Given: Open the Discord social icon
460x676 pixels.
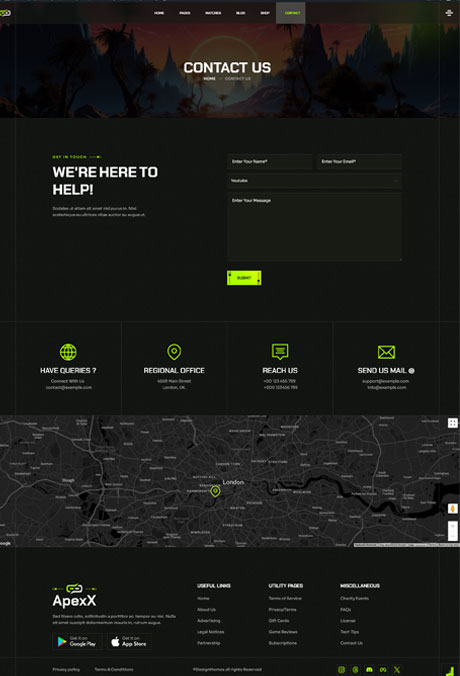Looking at the screenshot, I should click(x=369, y=670).
